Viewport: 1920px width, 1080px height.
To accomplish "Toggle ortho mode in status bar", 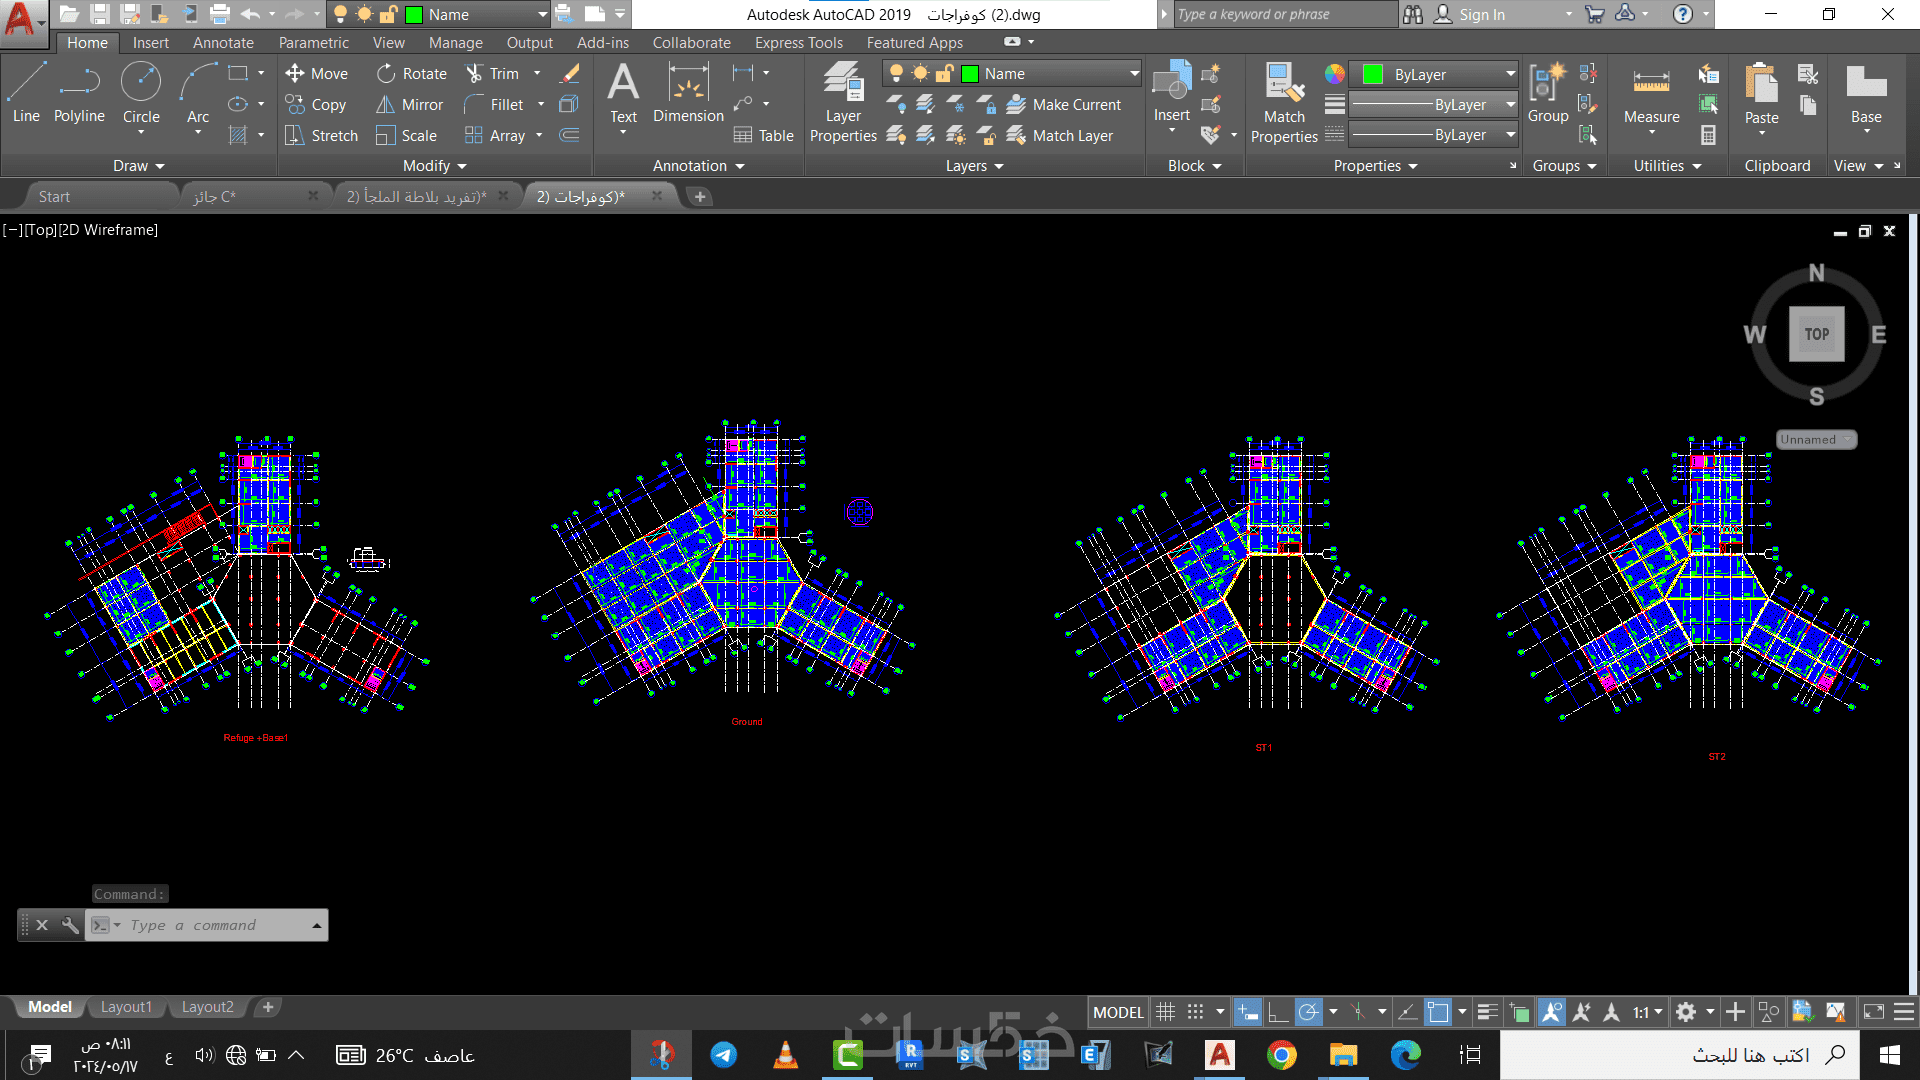I will coord(1277,1012).
